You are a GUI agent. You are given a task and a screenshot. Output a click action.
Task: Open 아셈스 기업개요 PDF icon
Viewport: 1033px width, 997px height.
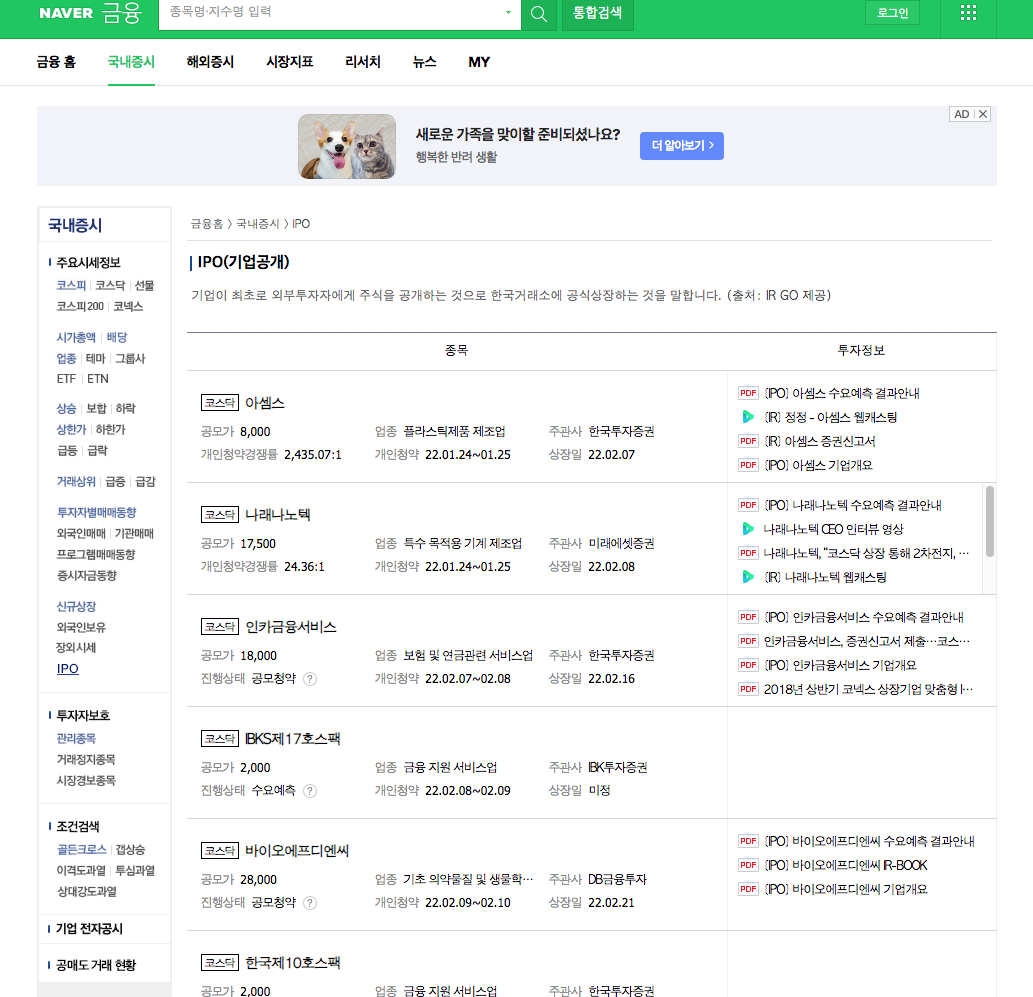(x=748, y=465)
